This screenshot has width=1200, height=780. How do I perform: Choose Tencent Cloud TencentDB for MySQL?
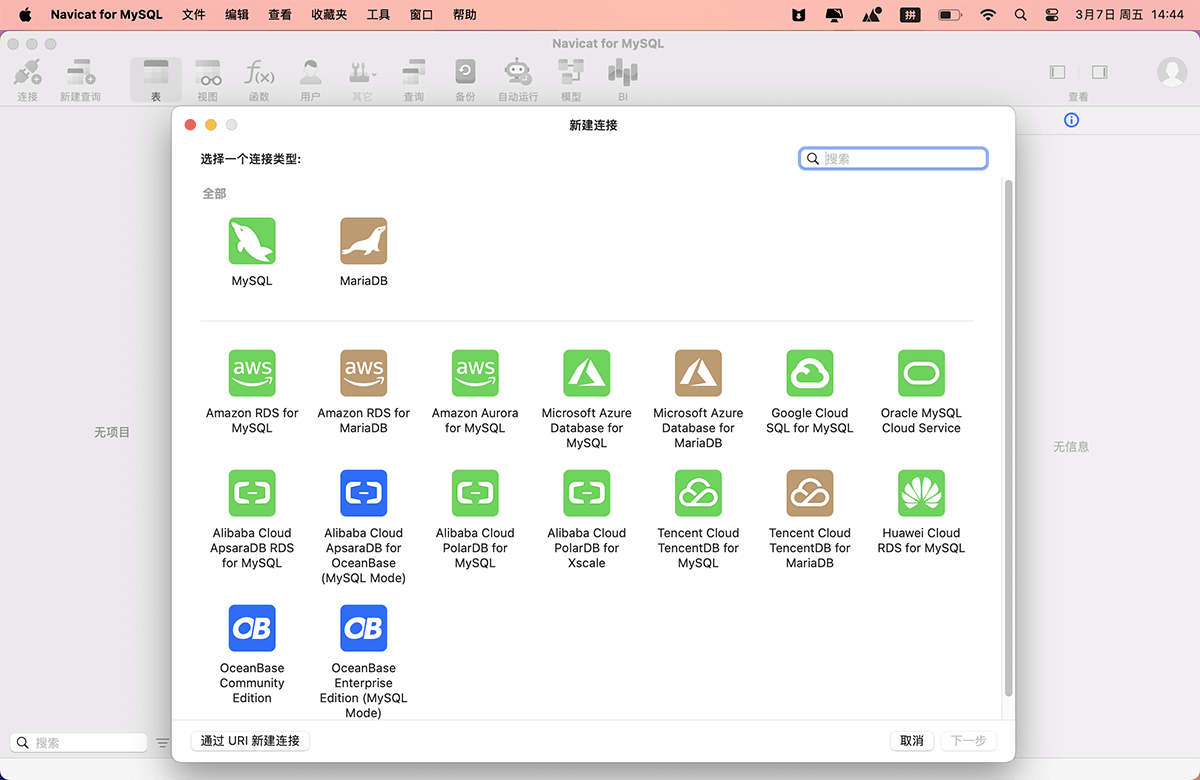[698, 493]
